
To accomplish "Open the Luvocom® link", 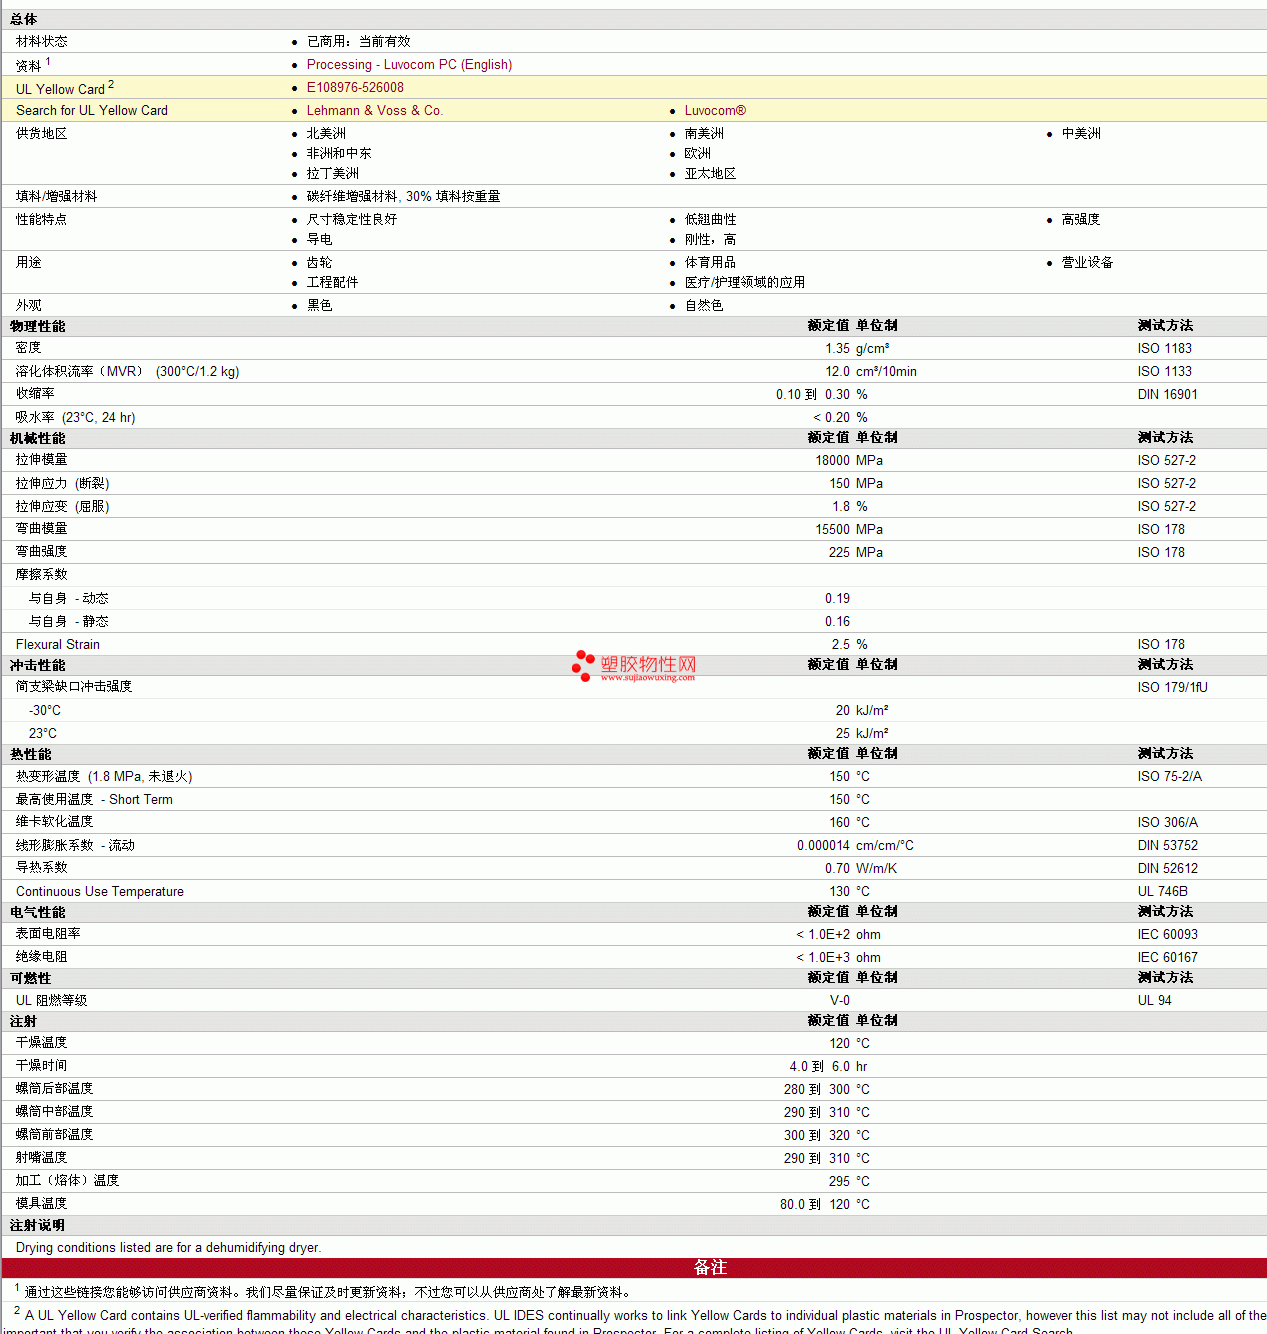I will (715, 110).
